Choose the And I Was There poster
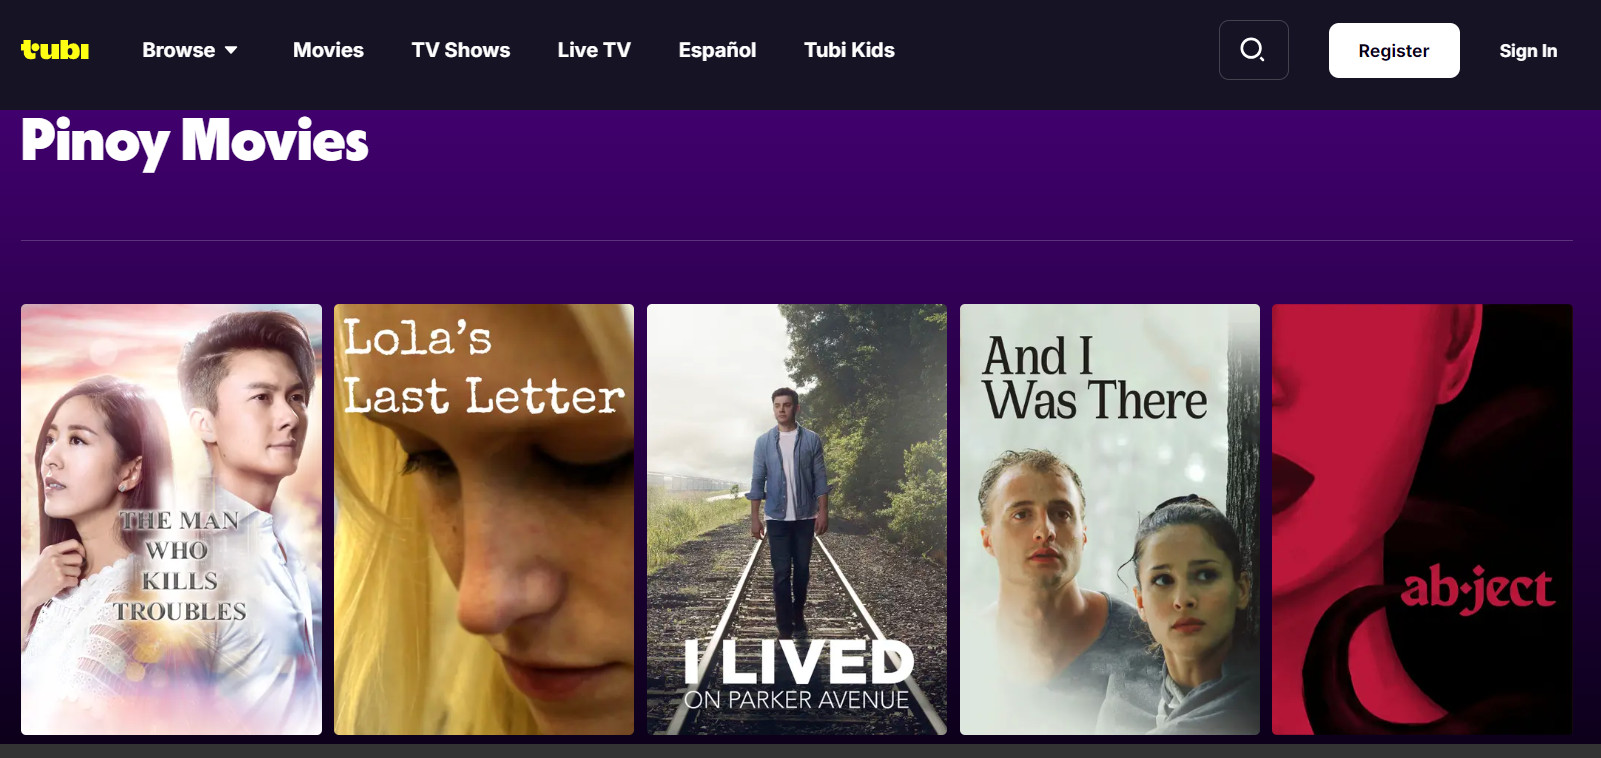The image size is (1601, 758). 1110,519
